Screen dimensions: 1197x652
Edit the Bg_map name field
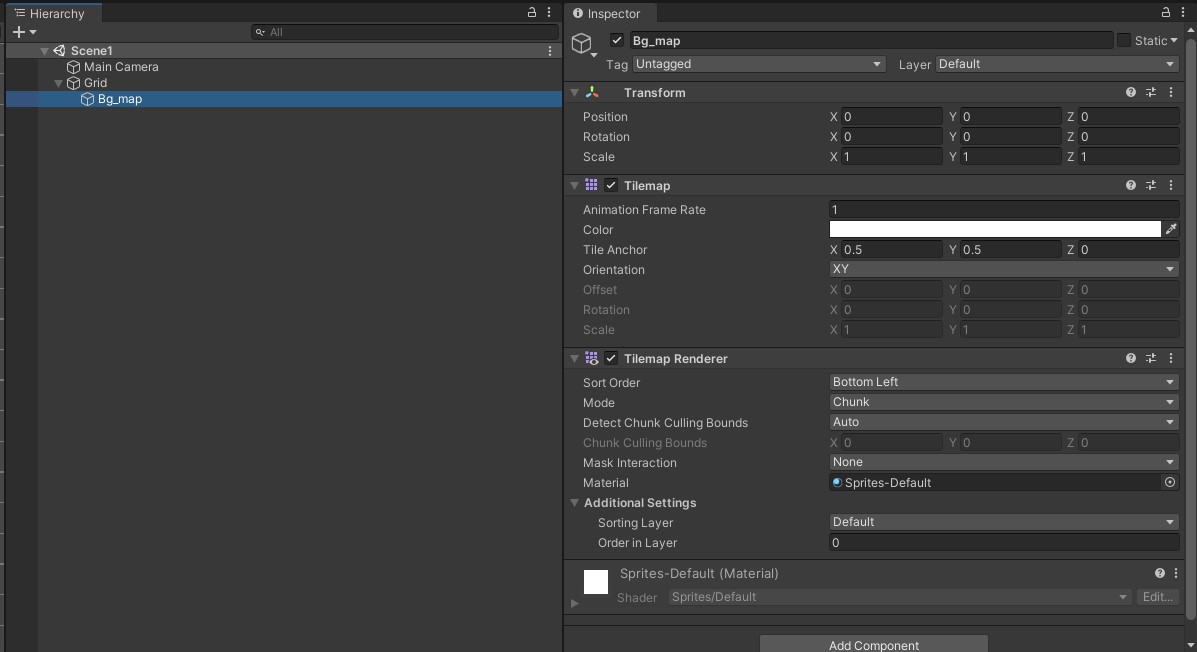click(x=871, y=40)
